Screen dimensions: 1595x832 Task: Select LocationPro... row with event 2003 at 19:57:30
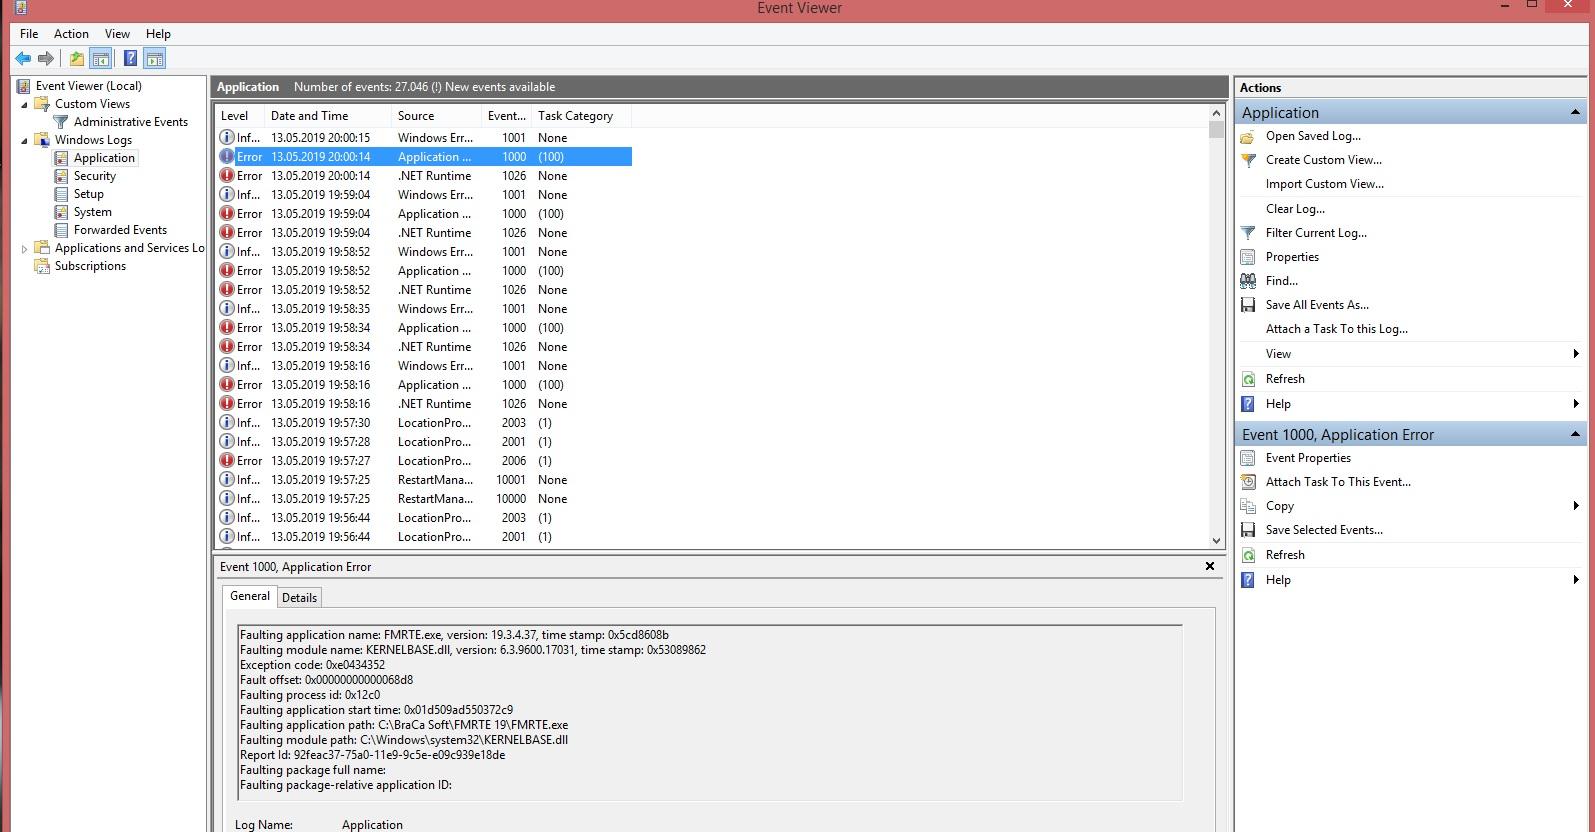click(424, 423)
